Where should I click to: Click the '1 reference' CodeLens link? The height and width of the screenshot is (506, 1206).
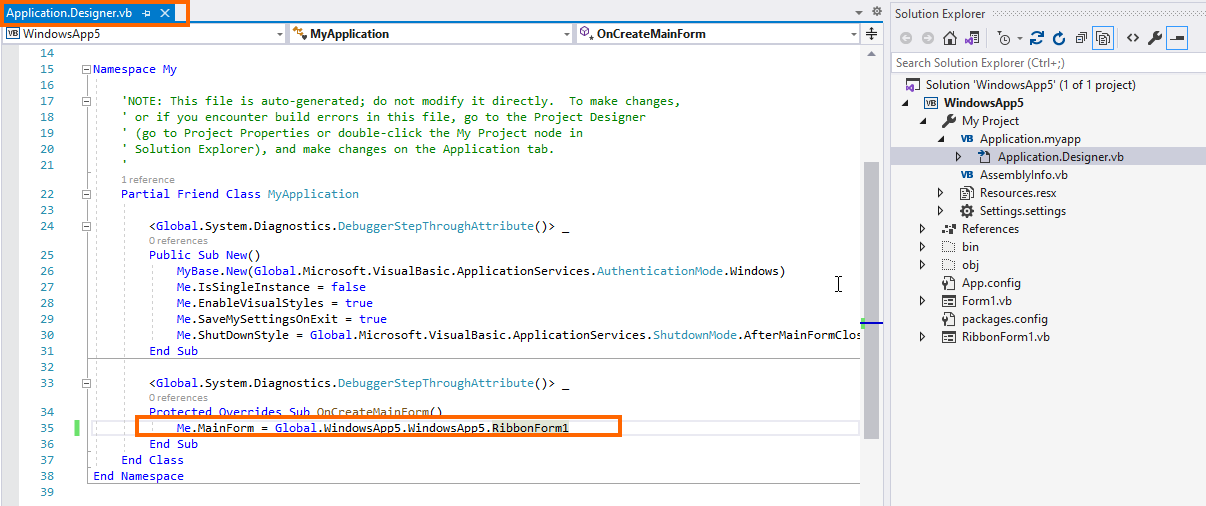(x=147, y=180)
